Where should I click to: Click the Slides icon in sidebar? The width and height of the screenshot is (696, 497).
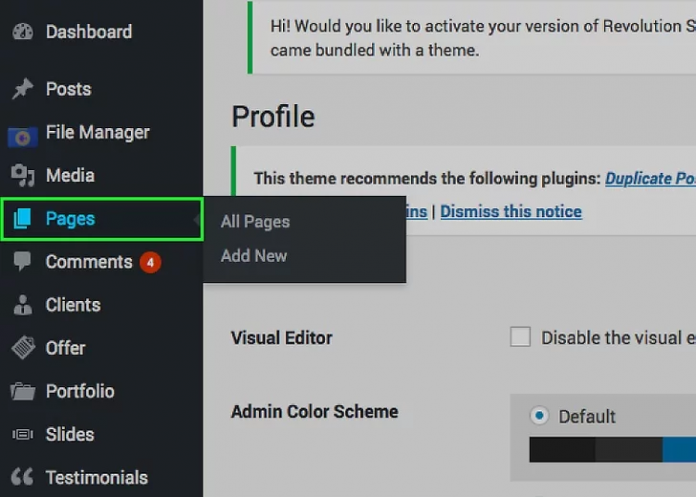tap(22, 435)
